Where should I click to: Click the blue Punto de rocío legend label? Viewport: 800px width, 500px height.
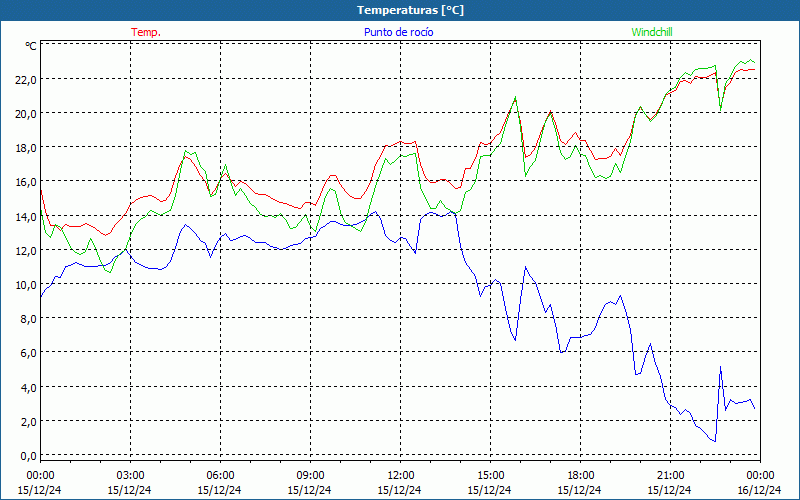[x=398, y=32]
